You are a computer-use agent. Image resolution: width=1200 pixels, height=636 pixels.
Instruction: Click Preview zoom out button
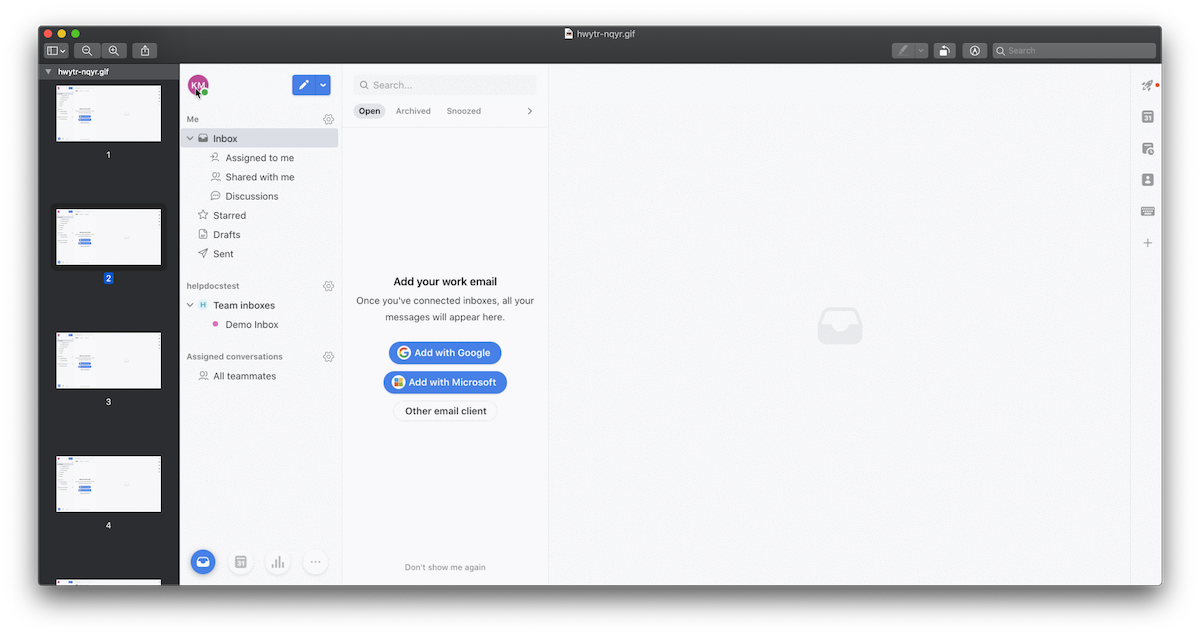point(87,50)
